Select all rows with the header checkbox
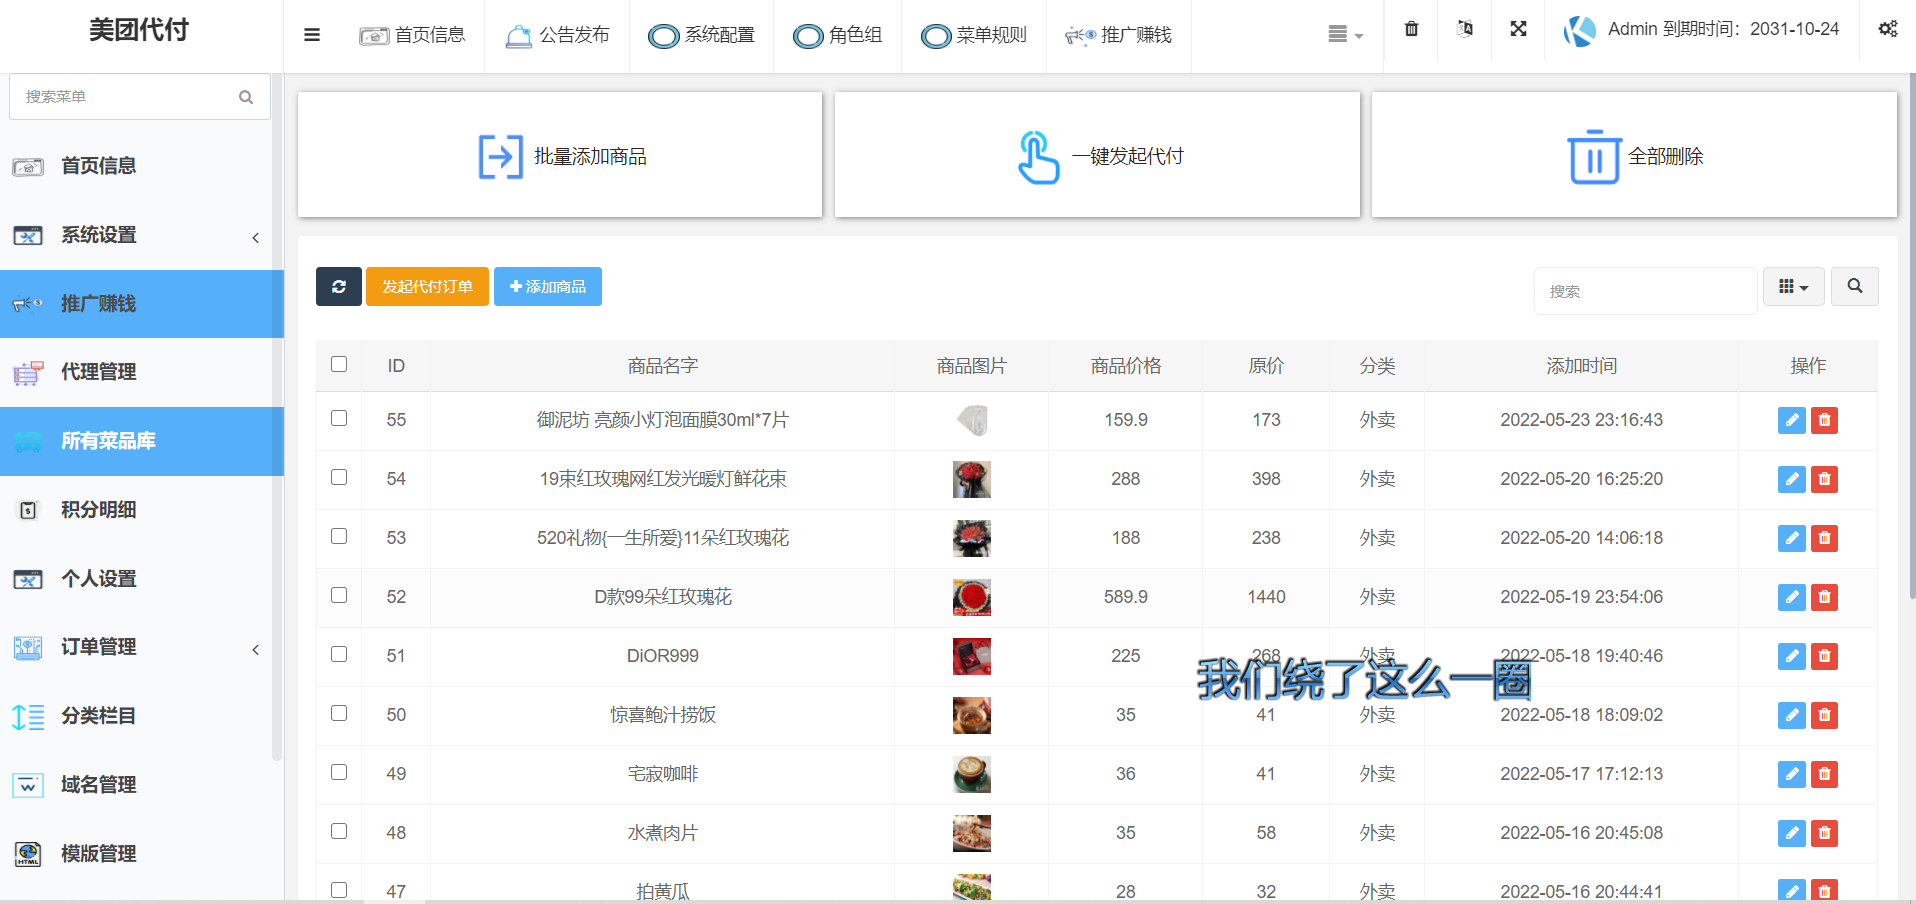Screen dimensions: 1916x904 (x=339, y=365)
